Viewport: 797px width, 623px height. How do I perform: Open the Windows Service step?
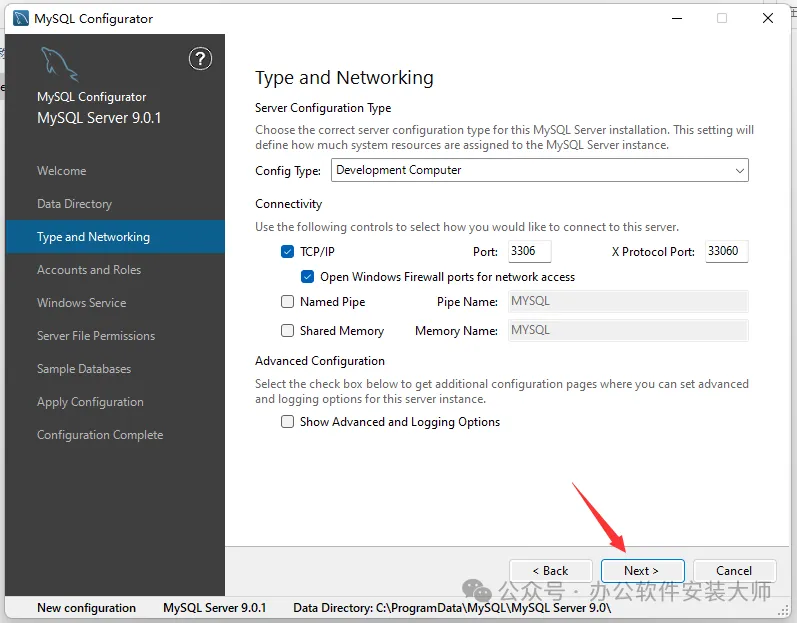81,303
